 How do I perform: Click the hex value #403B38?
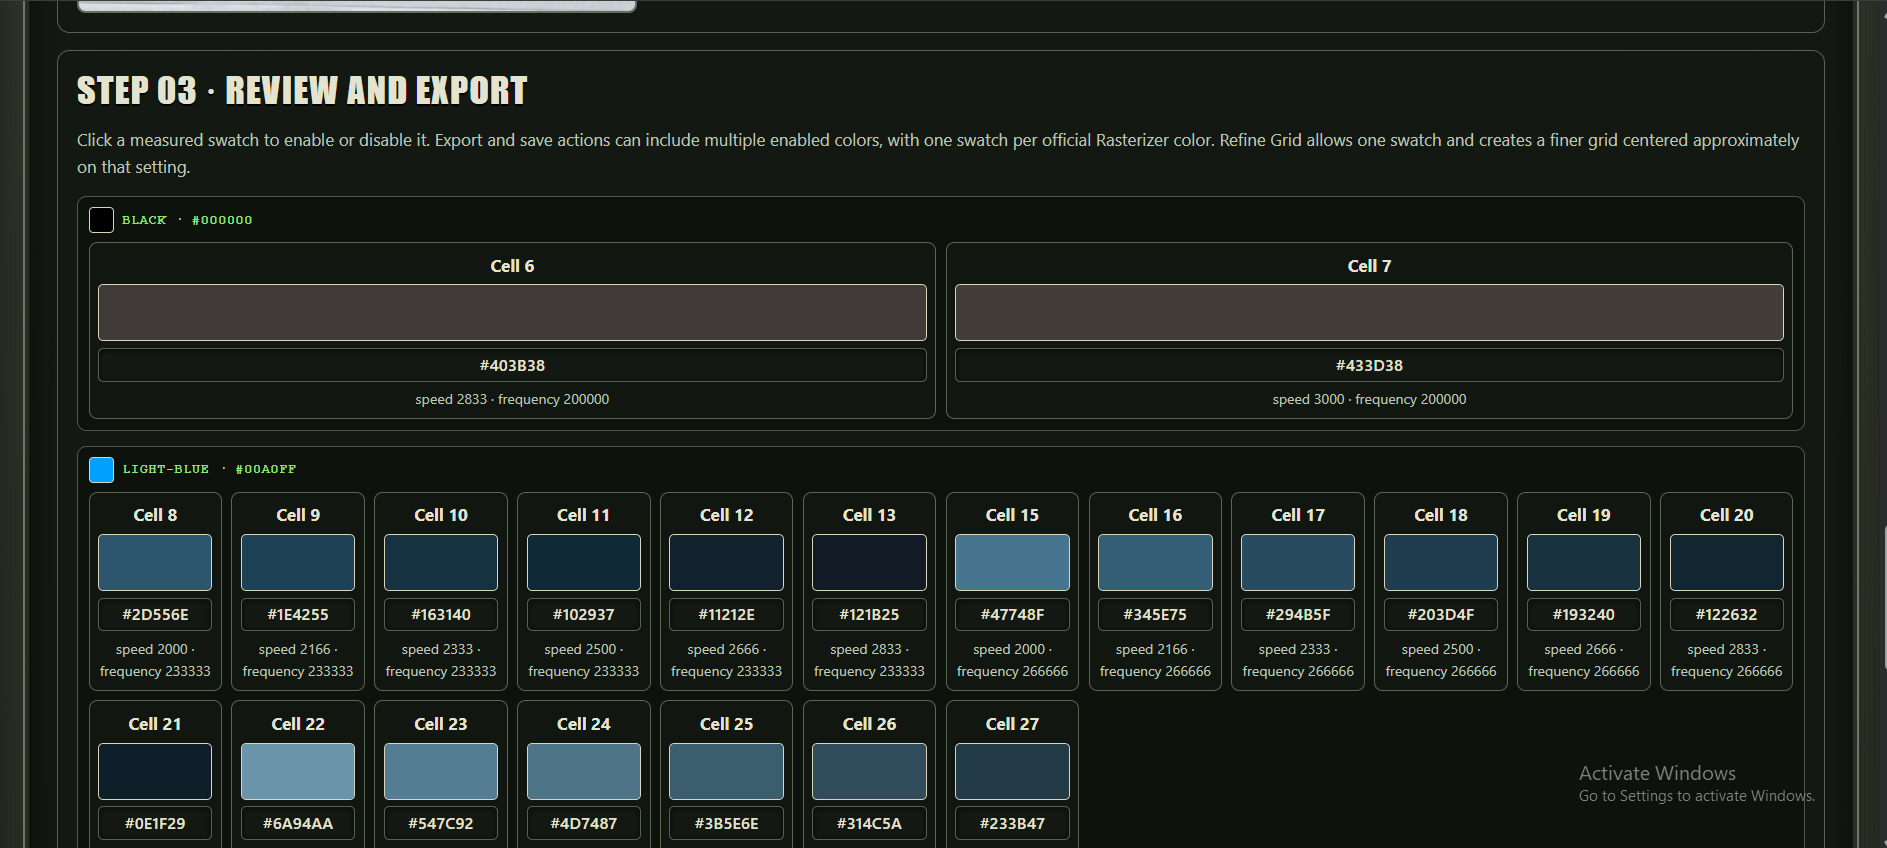click(512, 365)
